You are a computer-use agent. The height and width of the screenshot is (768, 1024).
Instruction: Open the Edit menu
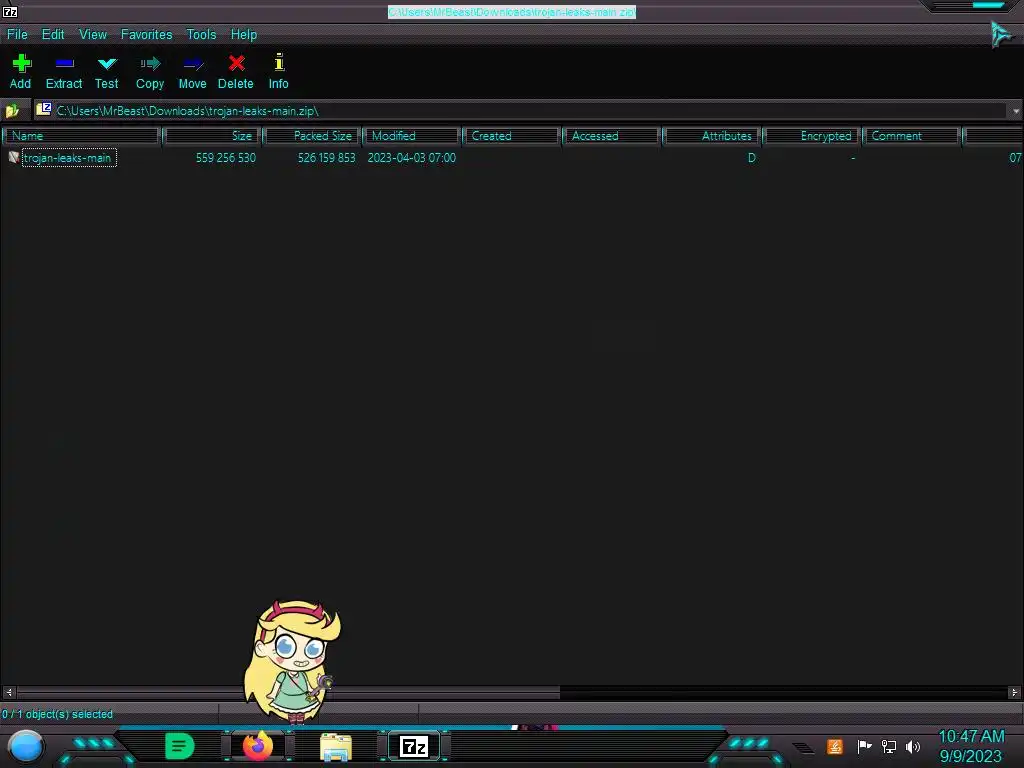click(53, 35)
